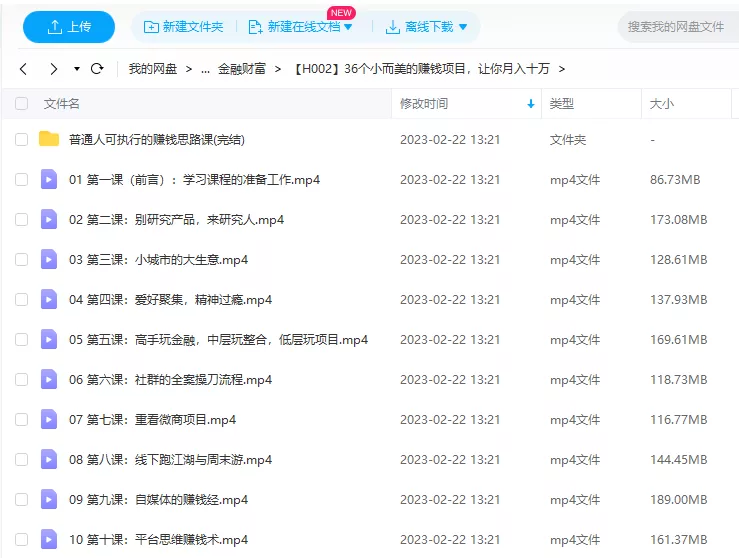
Task: Click the 新建文件夹 button
Action: coord(184,27)
